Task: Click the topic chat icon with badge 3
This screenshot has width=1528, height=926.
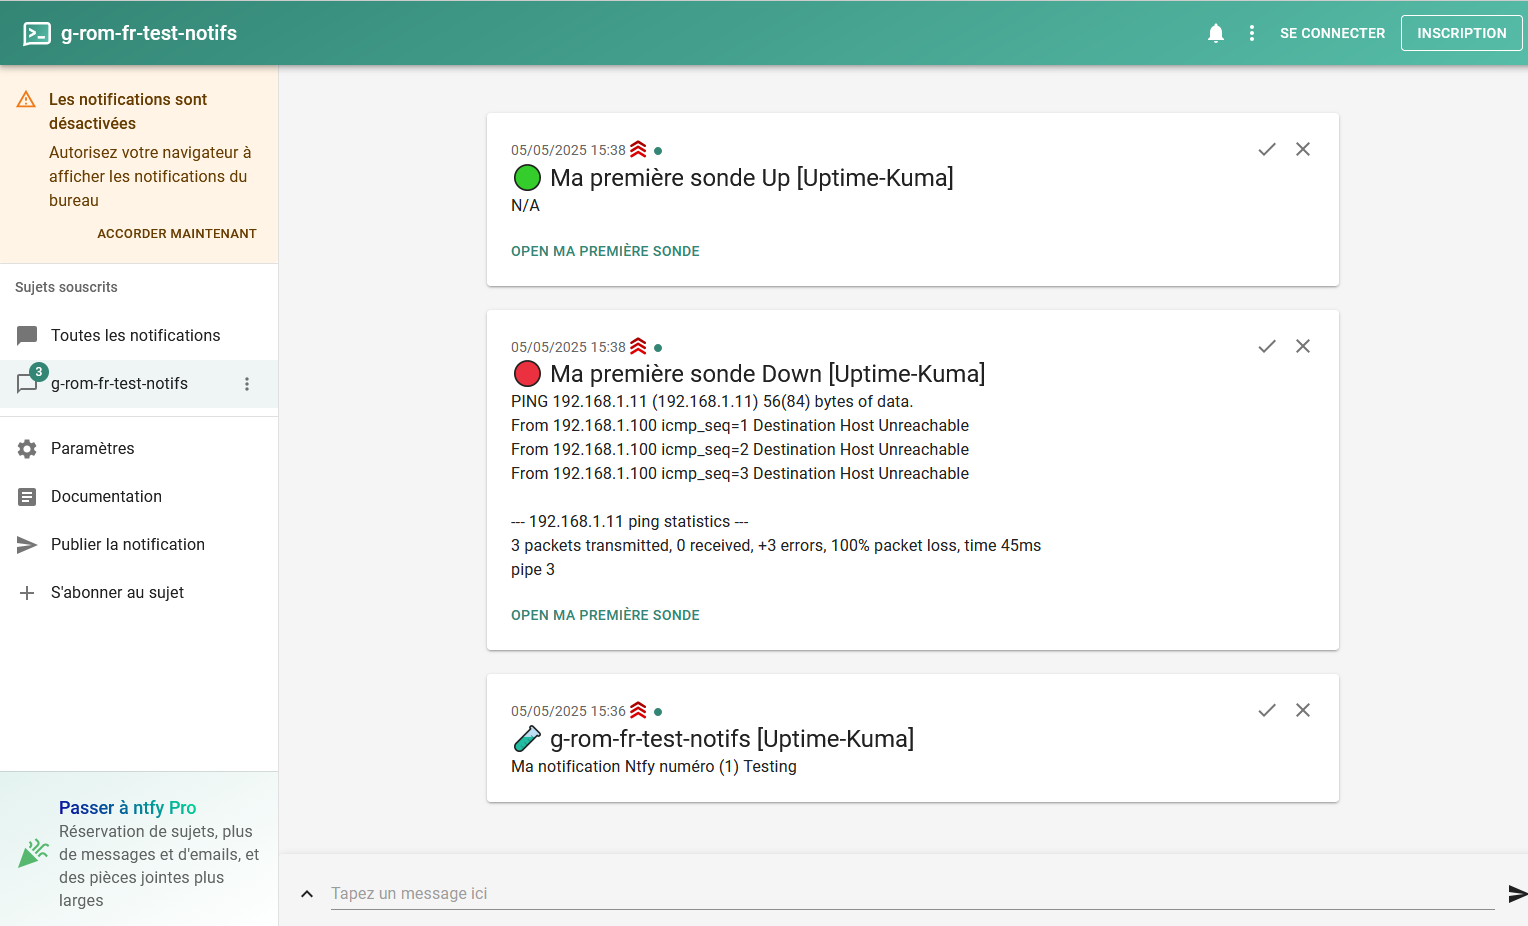Action: pyautogui.click(x=28, y=384)
